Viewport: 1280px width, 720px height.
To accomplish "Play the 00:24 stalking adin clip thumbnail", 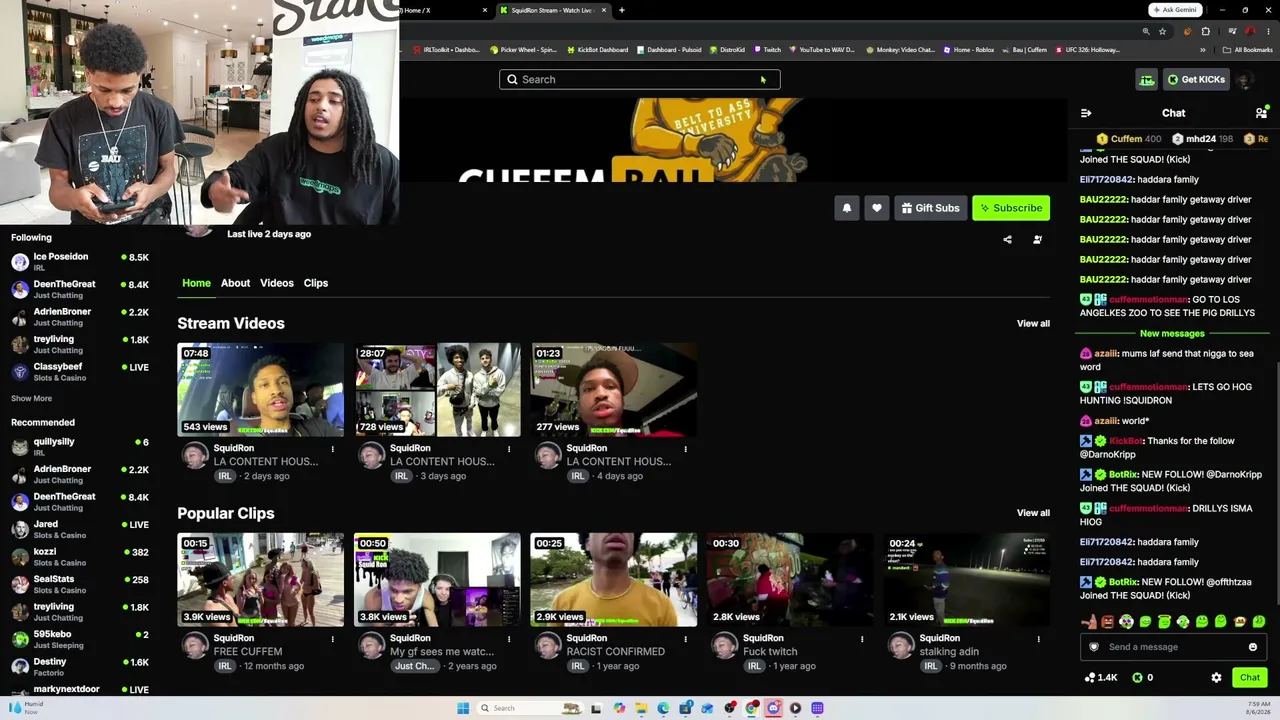I will tap(967, 580).
